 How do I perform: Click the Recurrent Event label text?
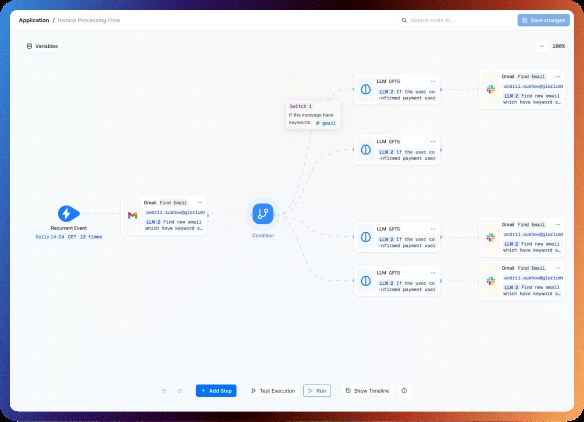pos(69,228)
